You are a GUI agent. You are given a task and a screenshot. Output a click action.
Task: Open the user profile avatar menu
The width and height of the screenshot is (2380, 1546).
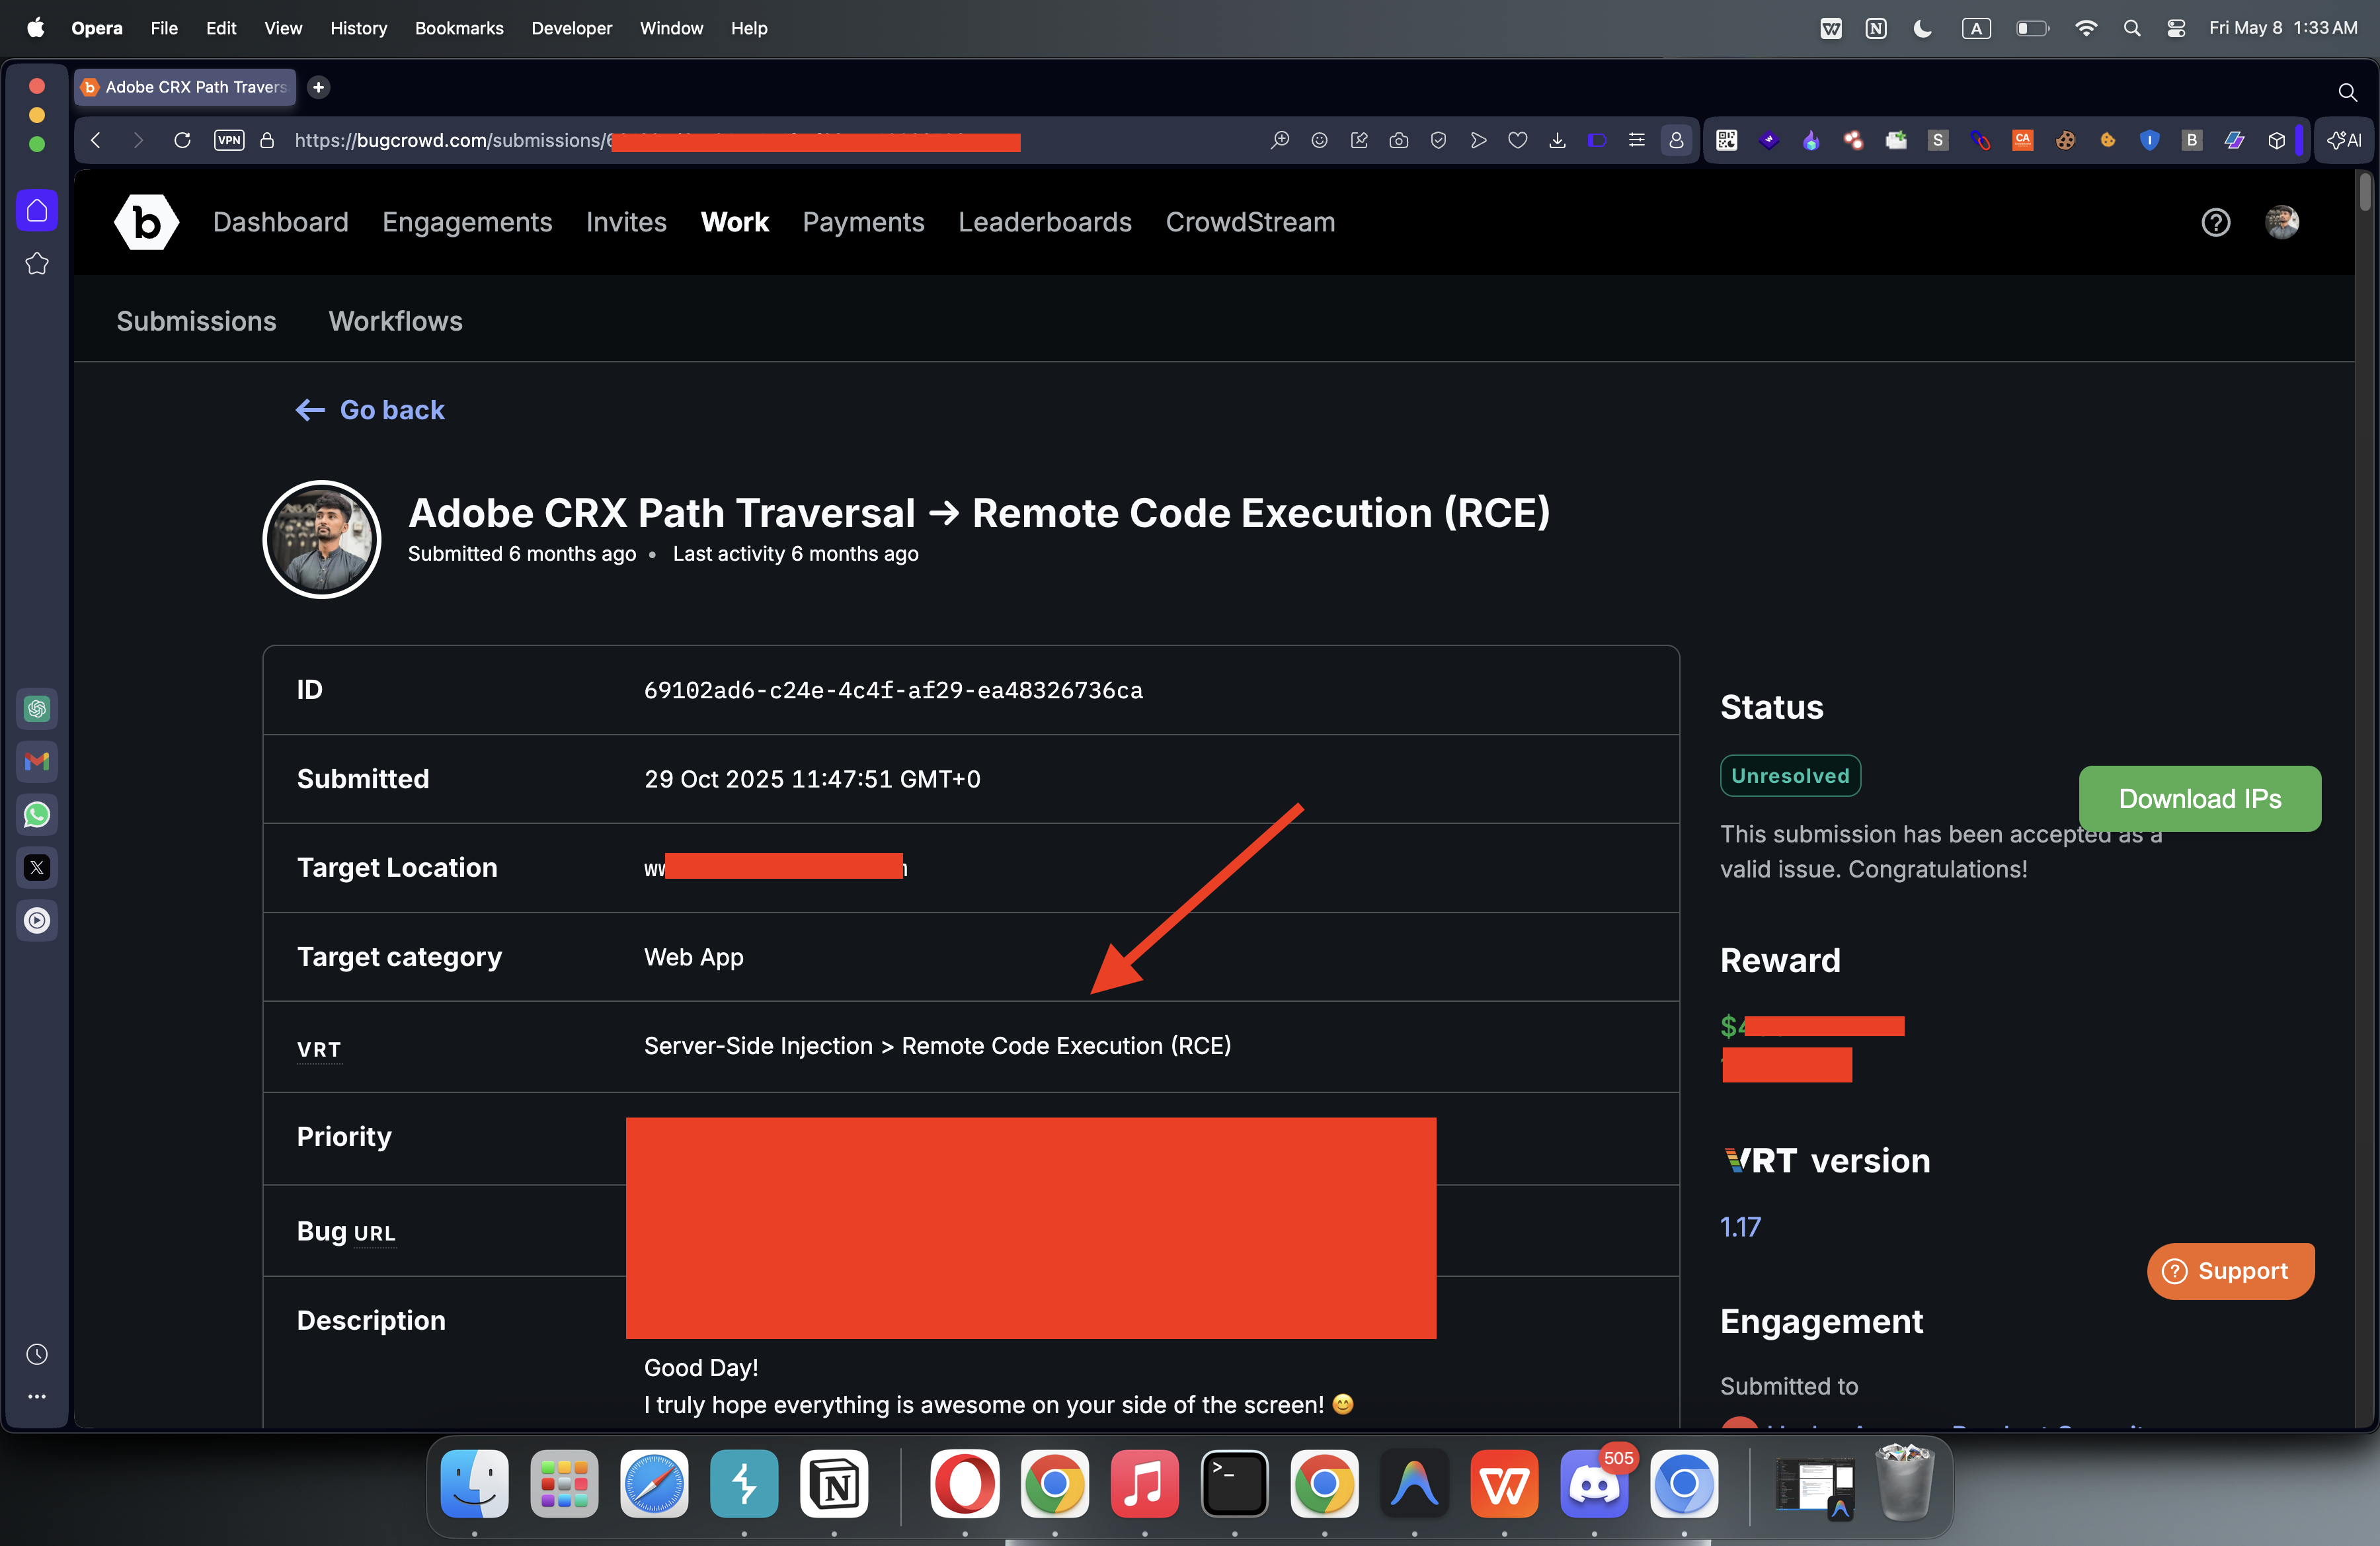pos(2281,222)
